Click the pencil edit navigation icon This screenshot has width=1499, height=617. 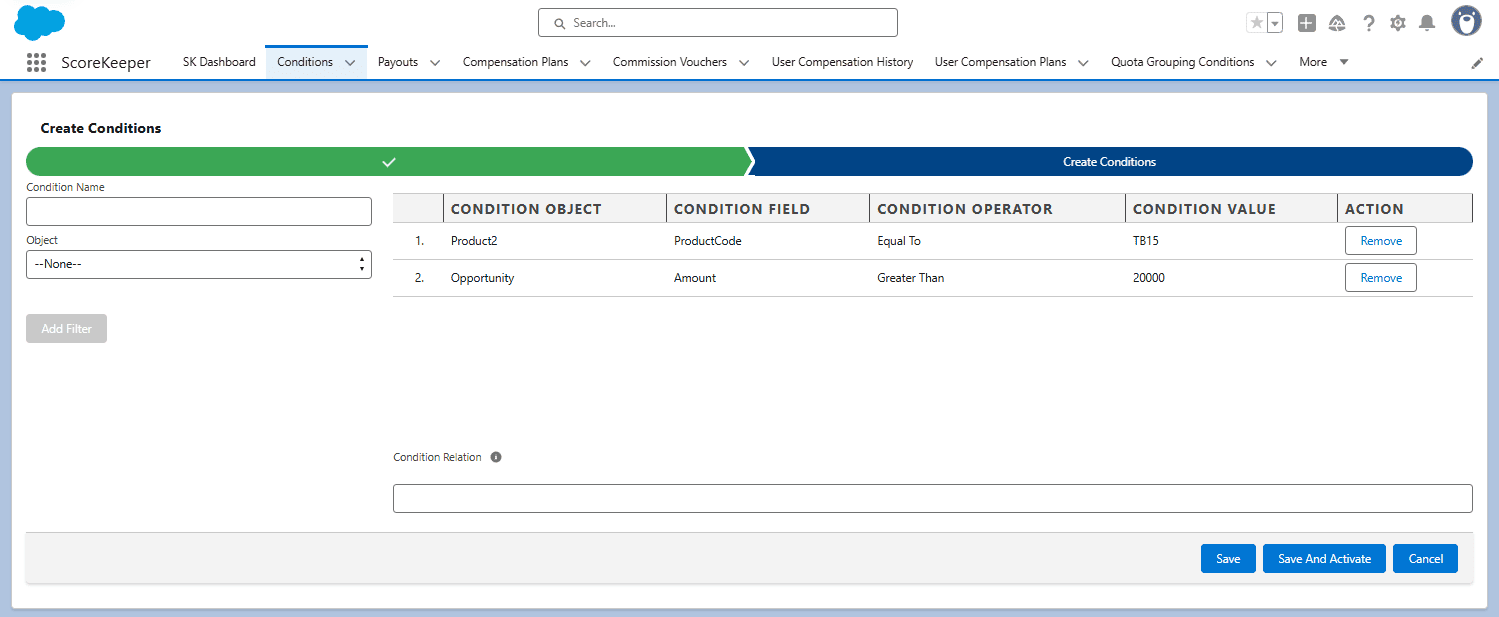pos(1477,62)
